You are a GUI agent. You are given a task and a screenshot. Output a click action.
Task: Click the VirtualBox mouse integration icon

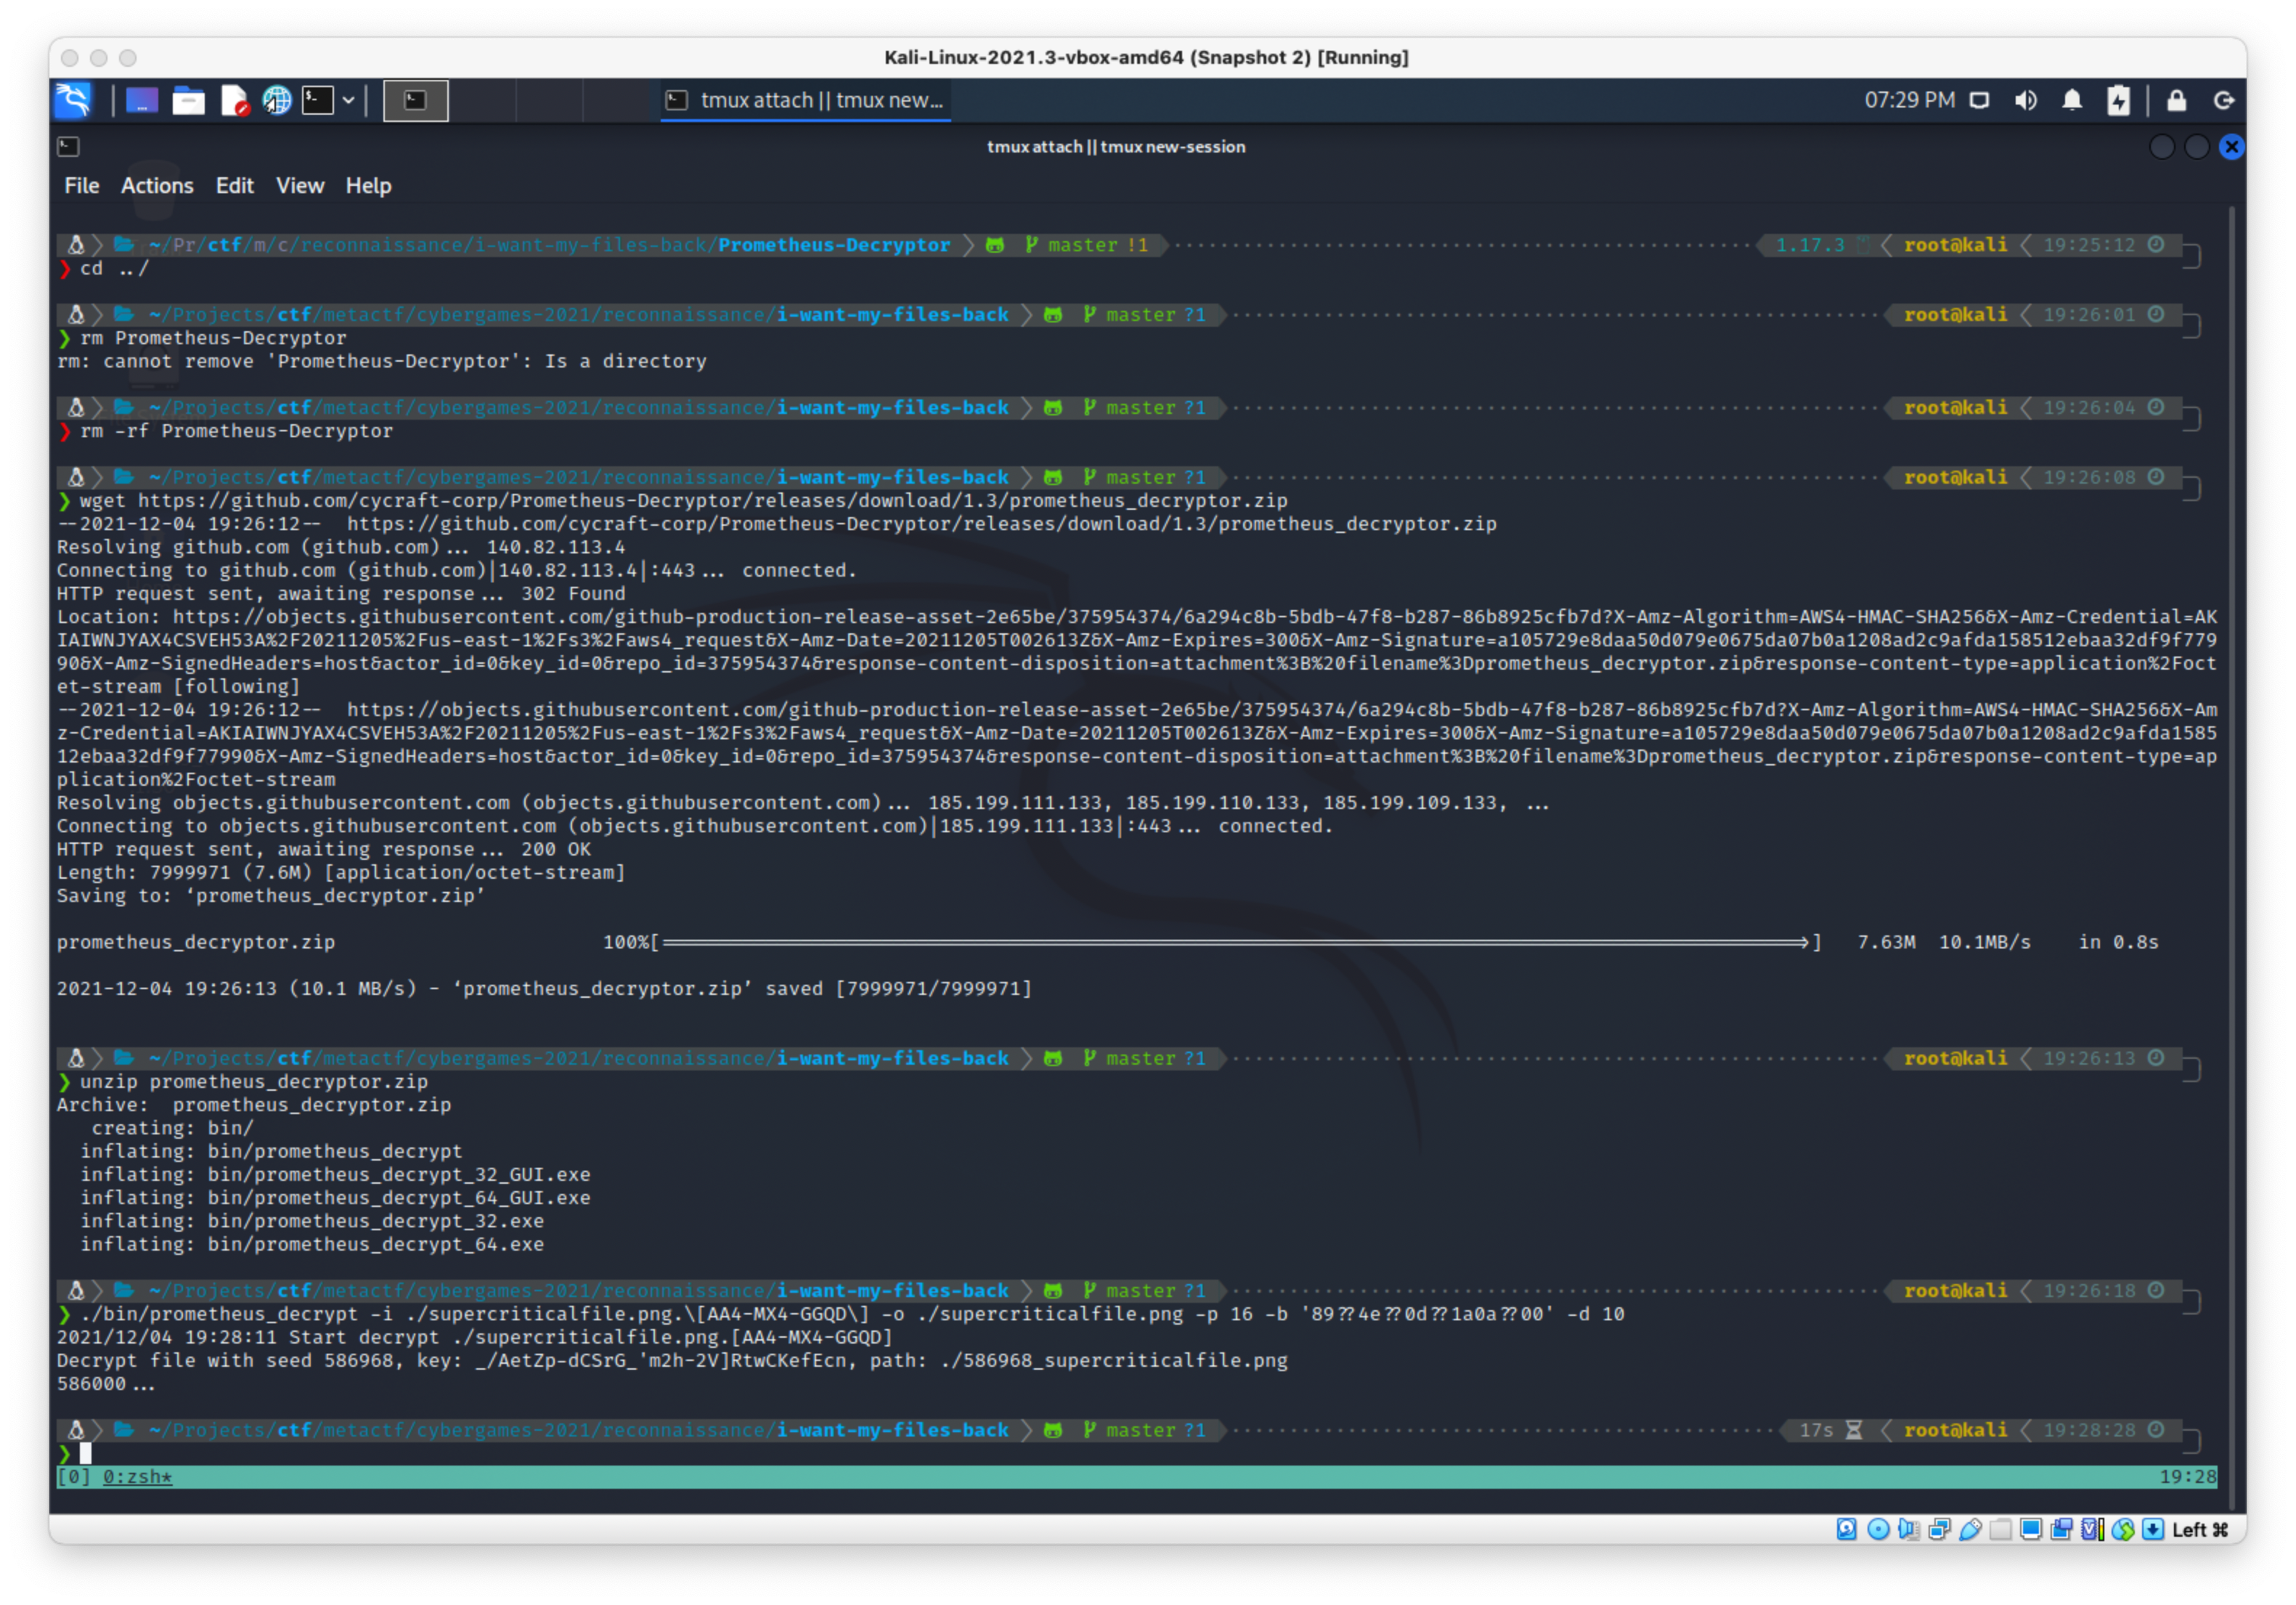pyautogui.click(x=2123, y=1530)
